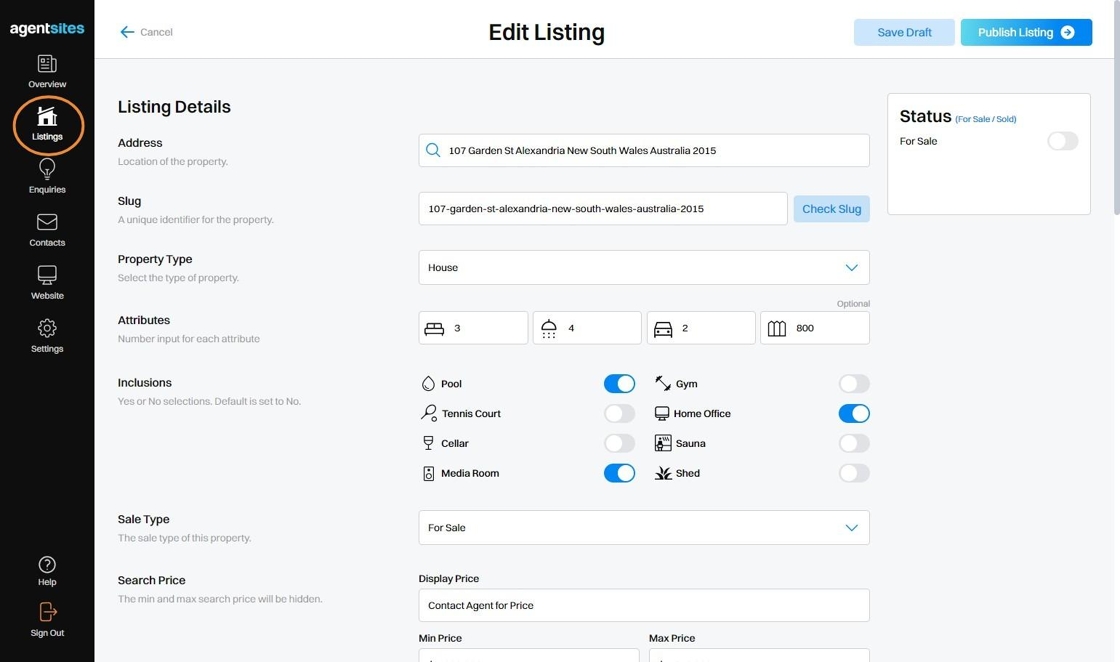Disable the Pool inclusion toggle

(x=619, y=384)
